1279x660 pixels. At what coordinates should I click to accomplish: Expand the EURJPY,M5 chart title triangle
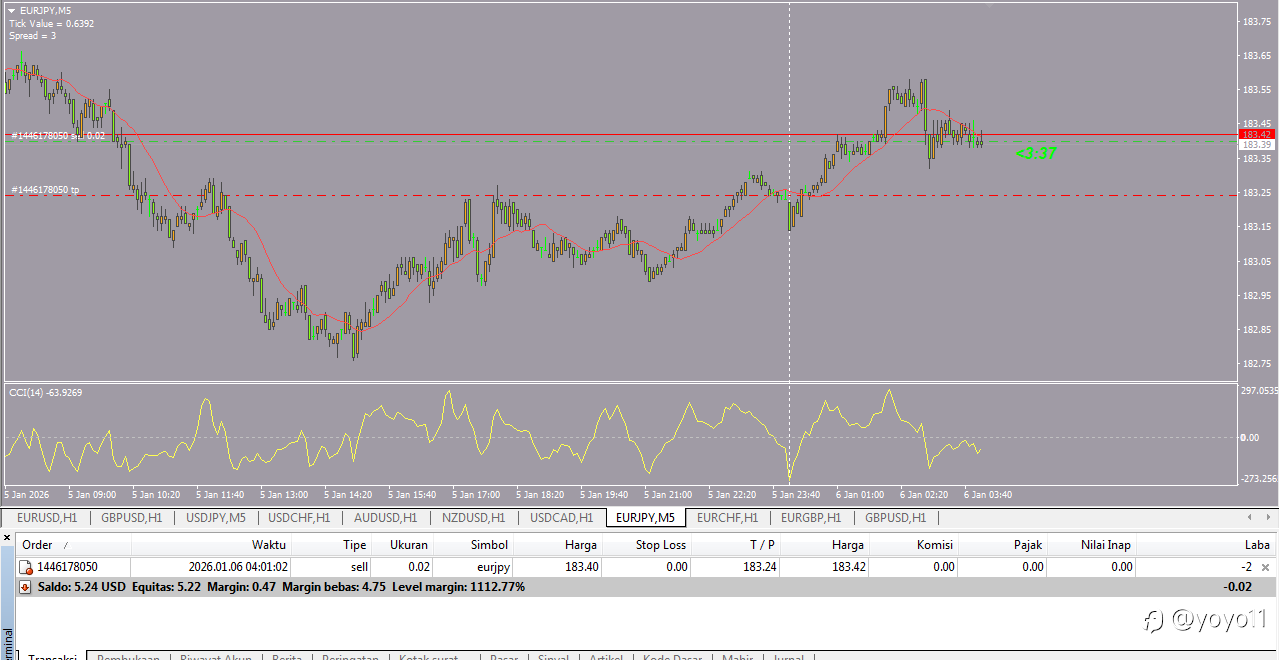12,10
